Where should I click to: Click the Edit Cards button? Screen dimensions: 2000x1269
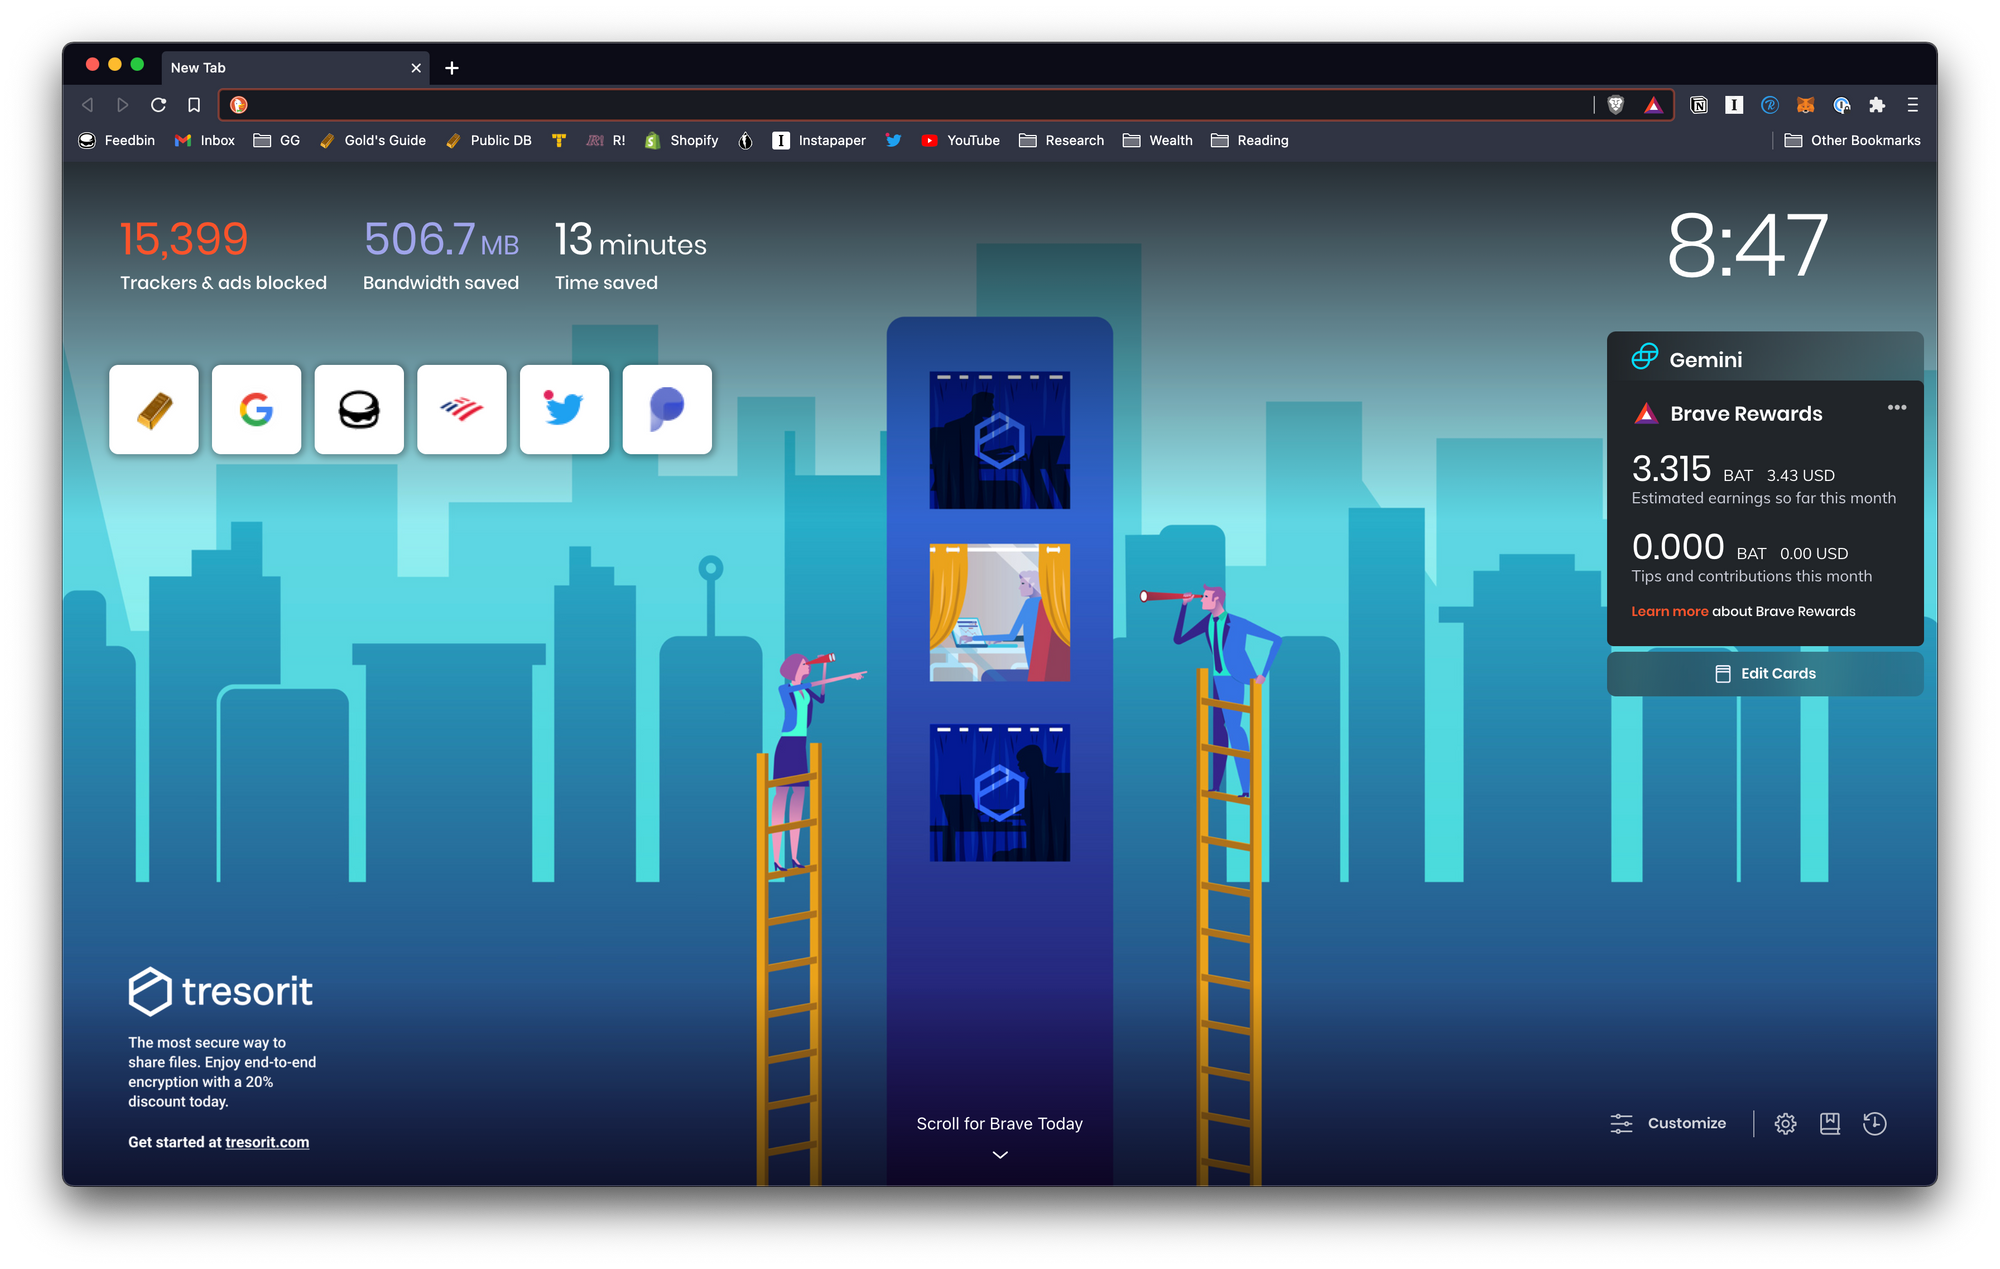point(1765,674)
